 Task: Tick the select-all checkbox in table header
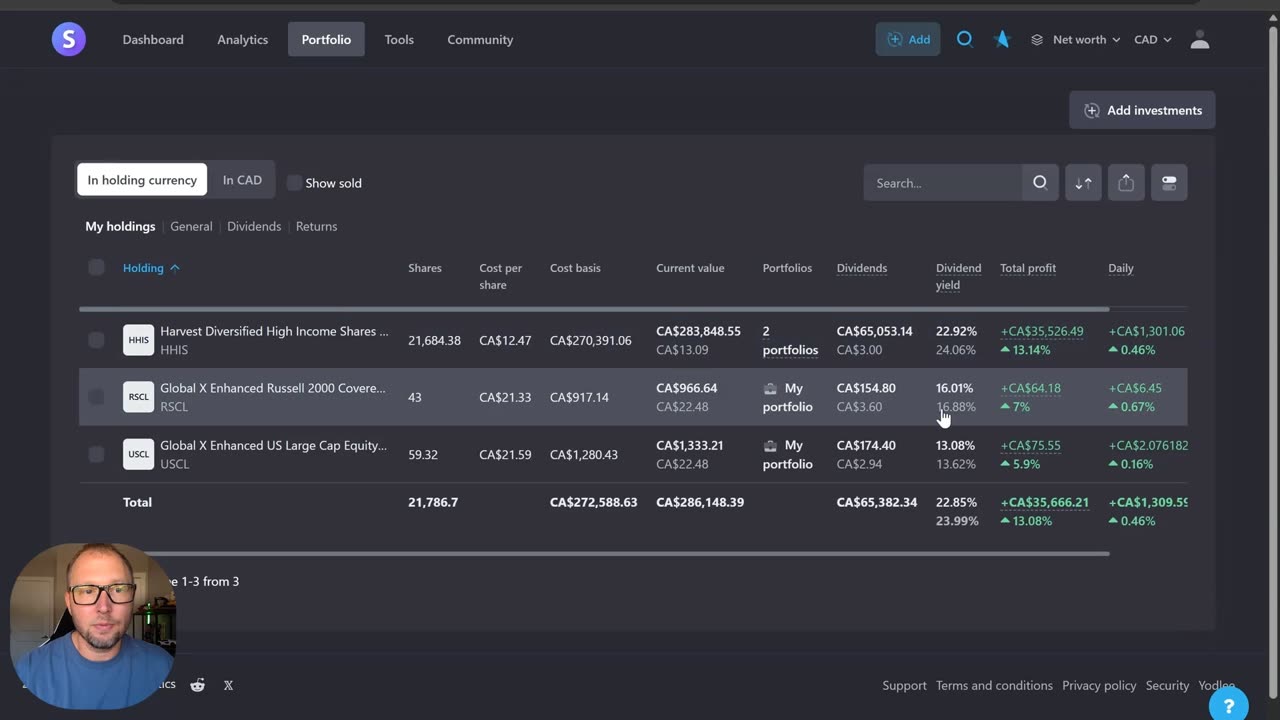(96, 267)
